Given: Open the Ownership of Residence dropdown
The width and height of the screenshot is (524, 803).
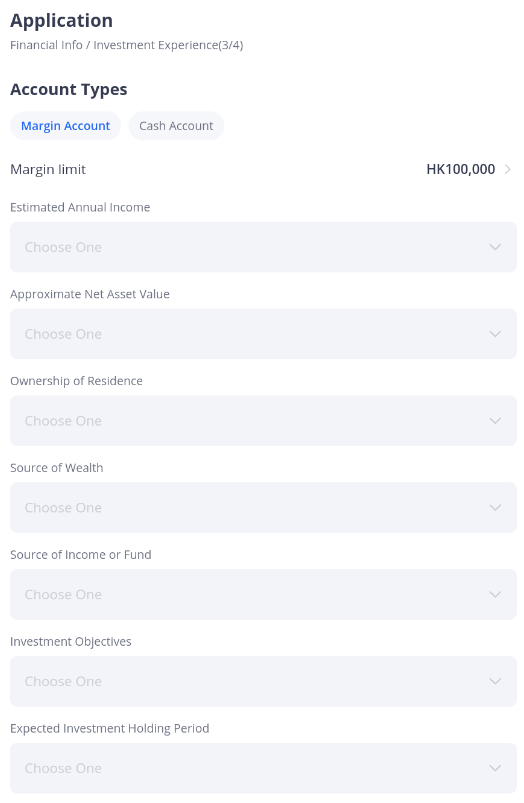Looking at the screenshot, I should (x=263, y=421).
